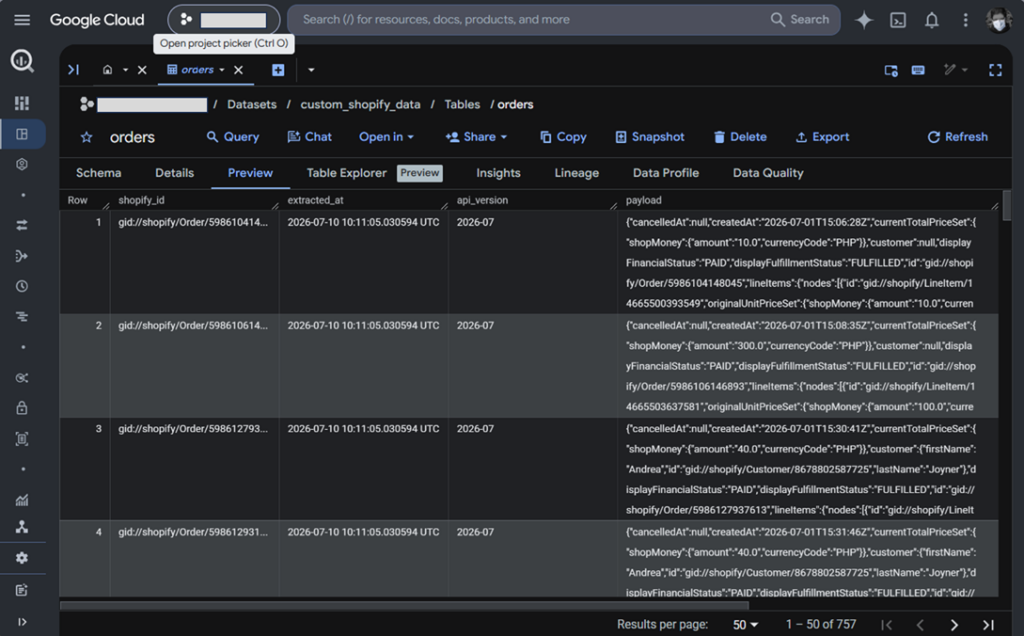Click the Datasets breadcrumb

(x=251, y=104)
